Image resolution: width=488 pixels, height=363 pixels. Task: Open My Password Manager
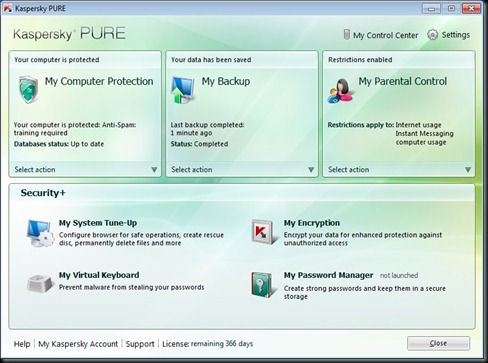329,275
